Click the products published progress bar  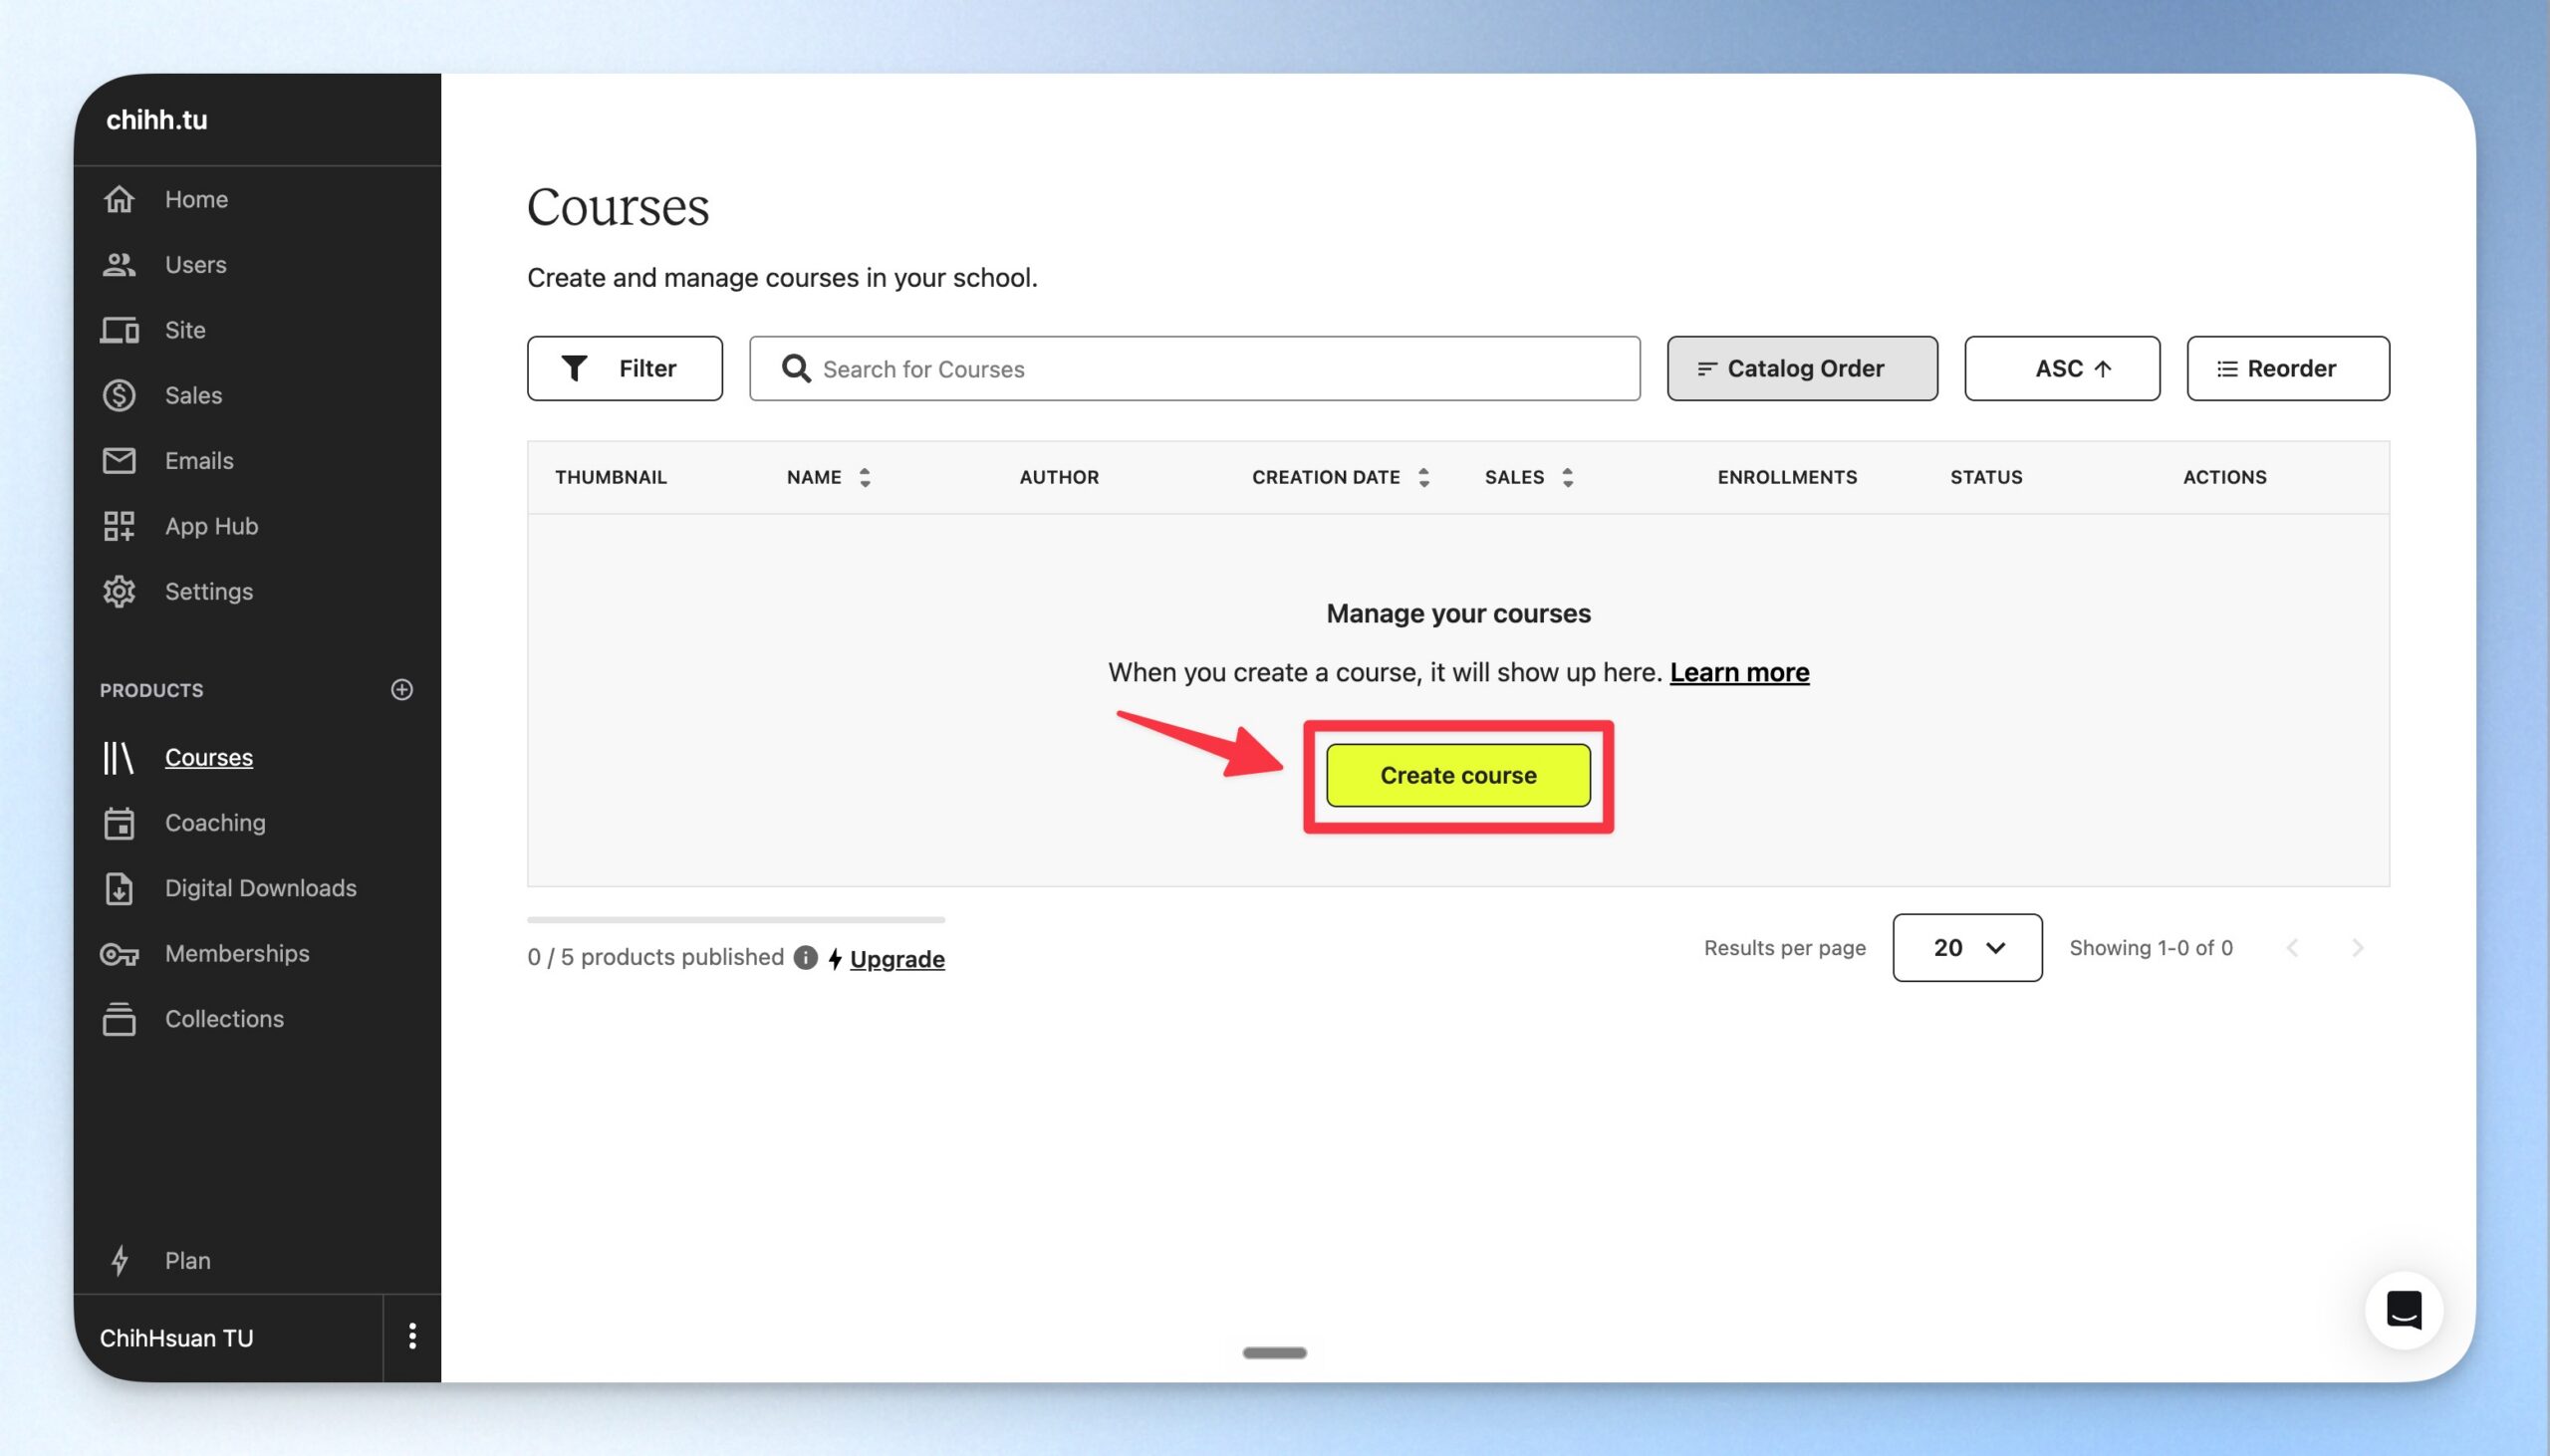click(735, 919)
